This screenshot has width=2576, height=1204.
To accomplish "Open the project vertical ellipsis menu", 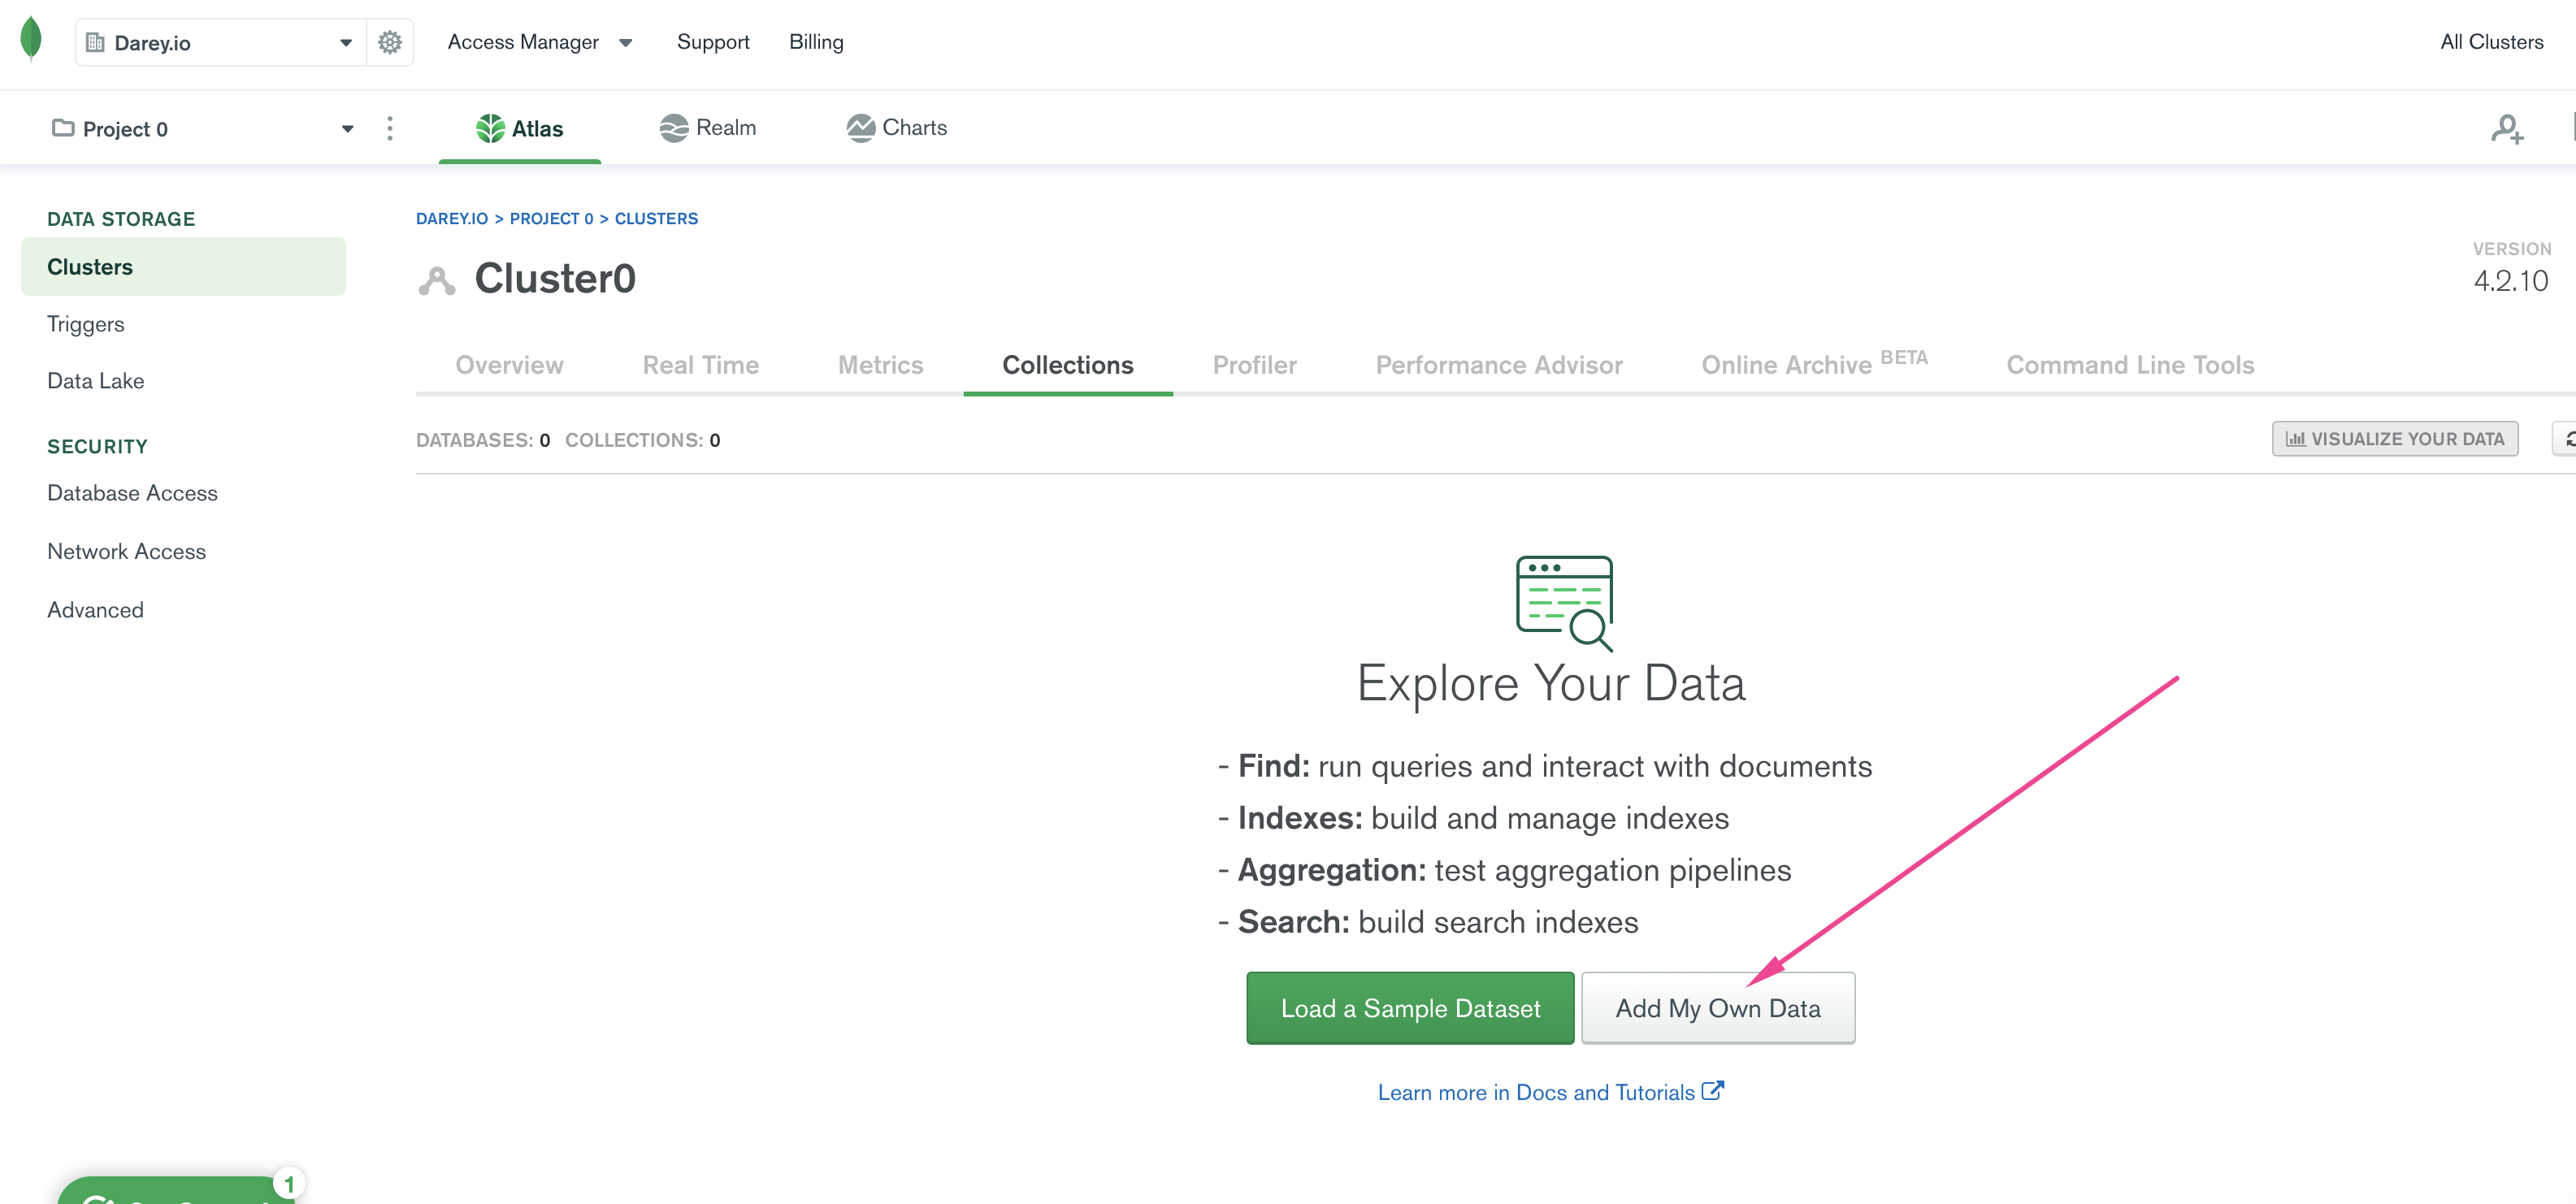I will coord(390,128).
